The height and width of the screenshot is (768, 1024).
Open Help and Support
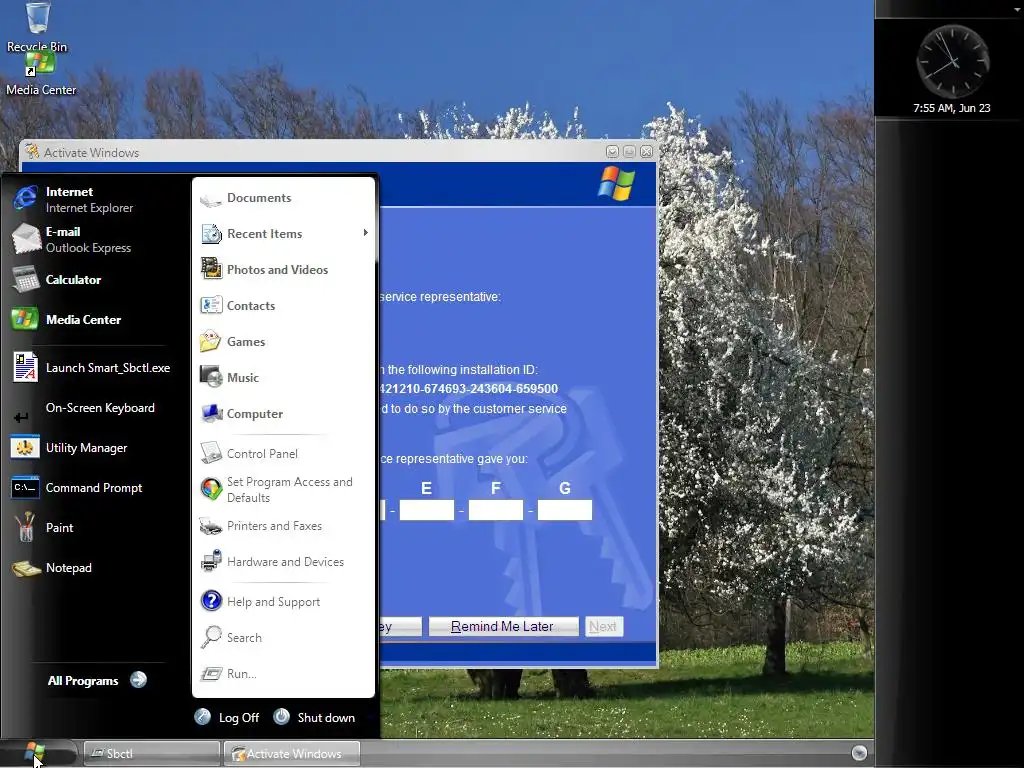[273, 601]
